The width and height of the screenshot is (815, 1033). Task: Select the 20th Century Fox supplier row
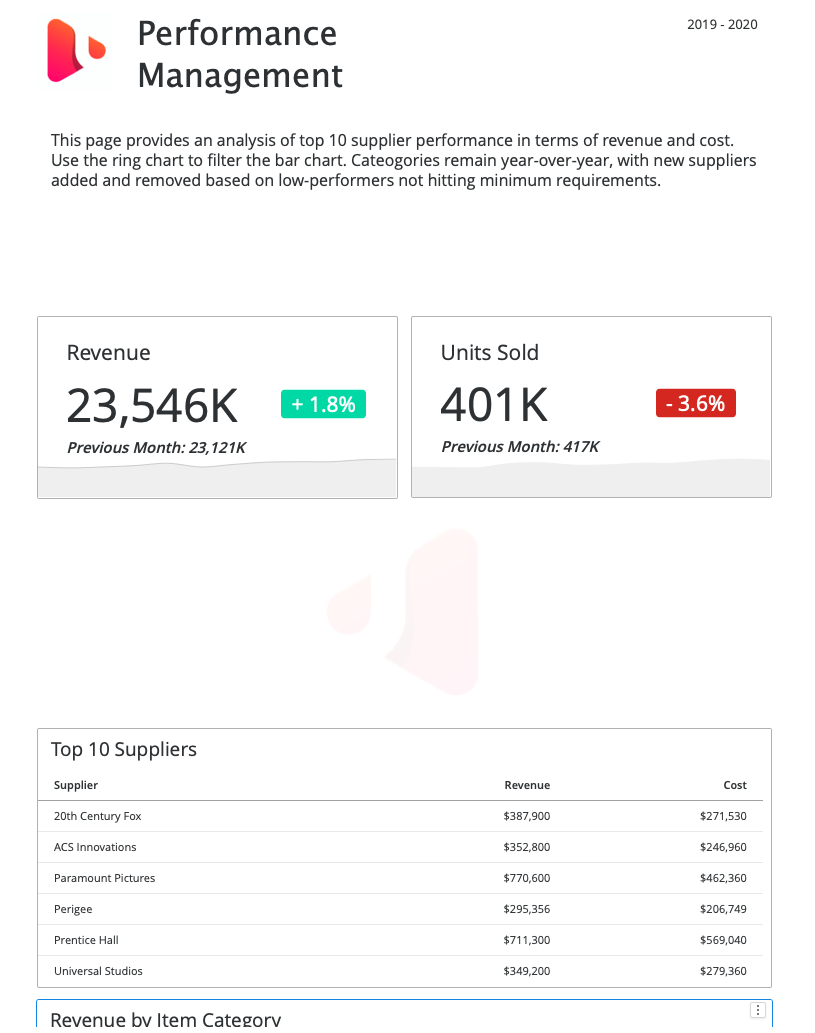tap(98, 816)
